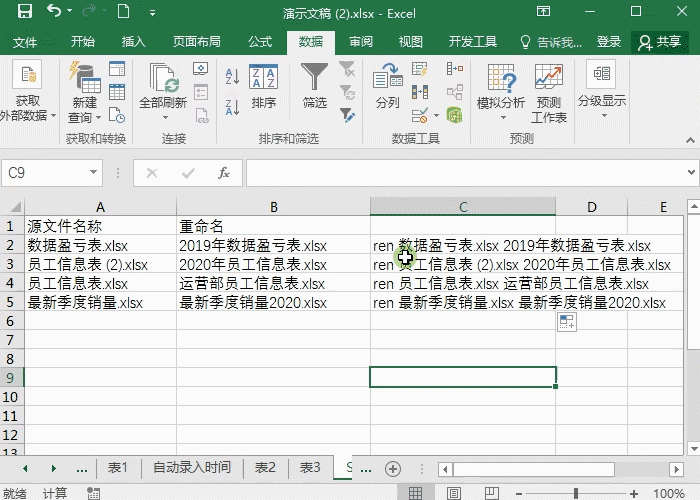Click the Macro recording icon in status bar

click(x=93, y=493)
